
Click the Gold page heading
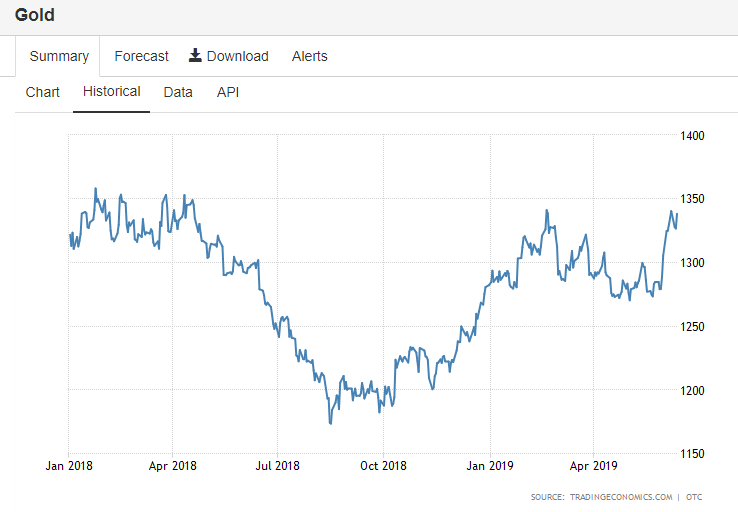pos(34,15)
